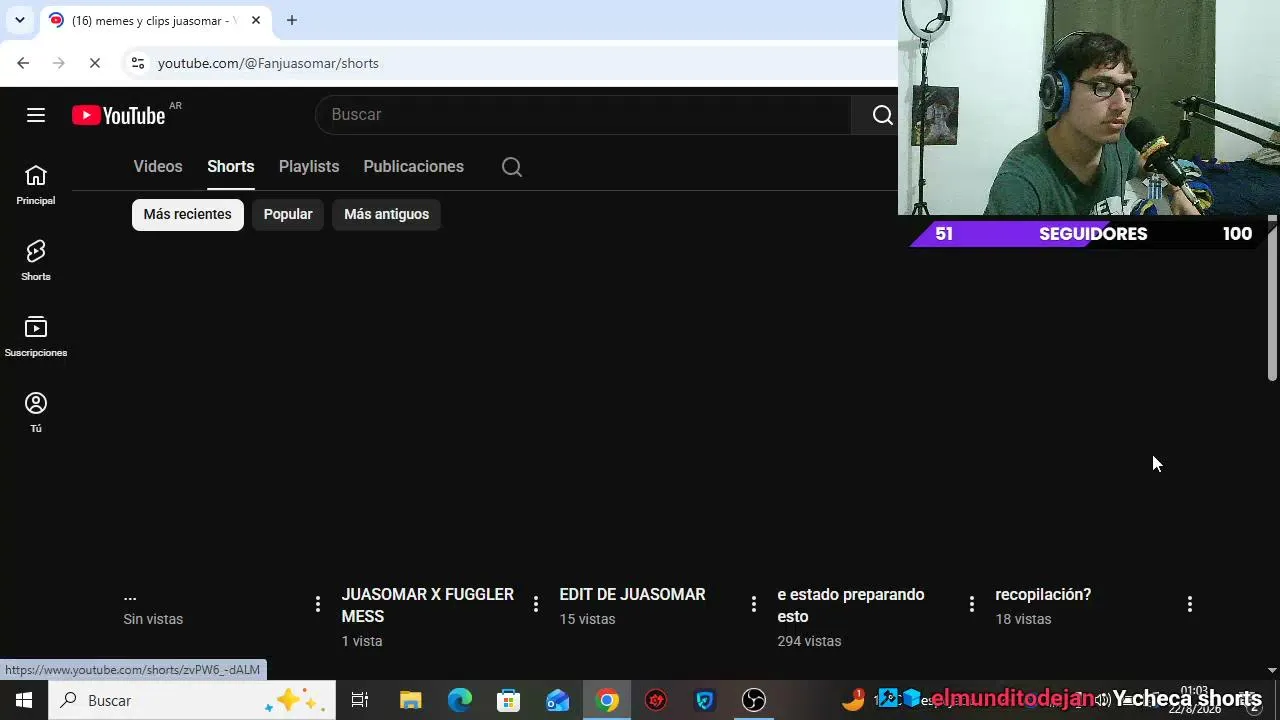Open the YouTube guide hamburger menu
Image resolution: width=1280 pixels, height=720 pixels.
(x=36, y=115)
